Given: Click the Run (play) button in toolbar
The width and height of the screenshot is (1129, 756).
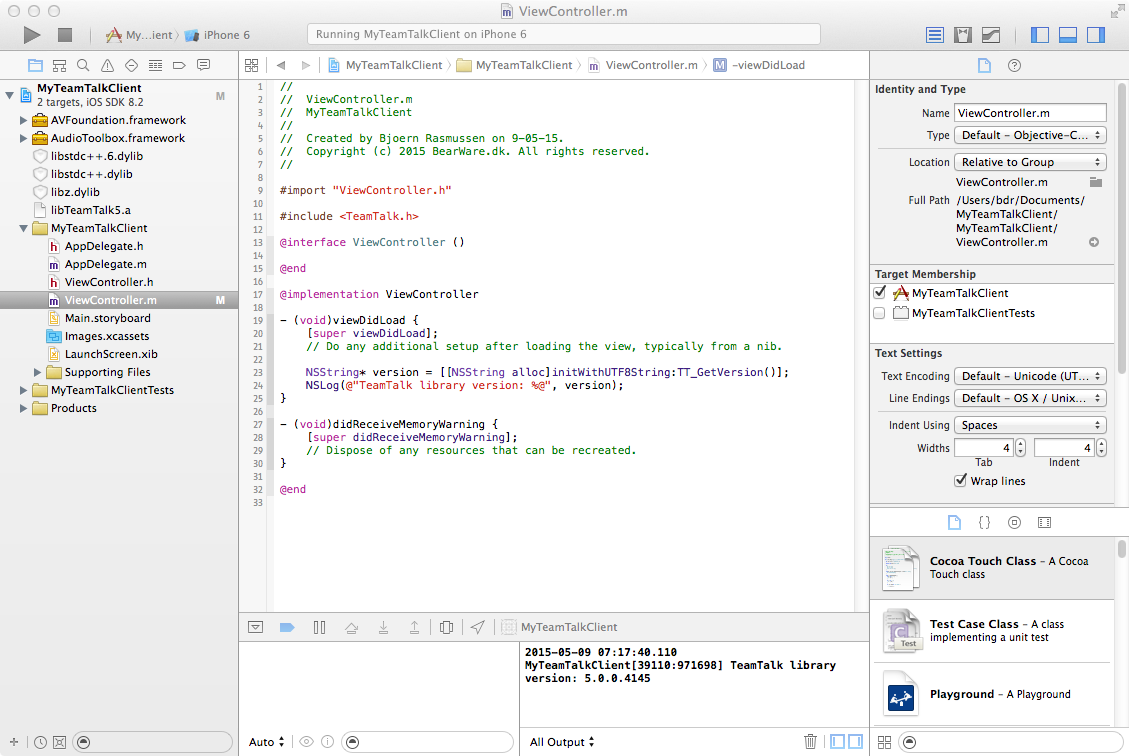Looking at the screenshot, I should [32, 35].
